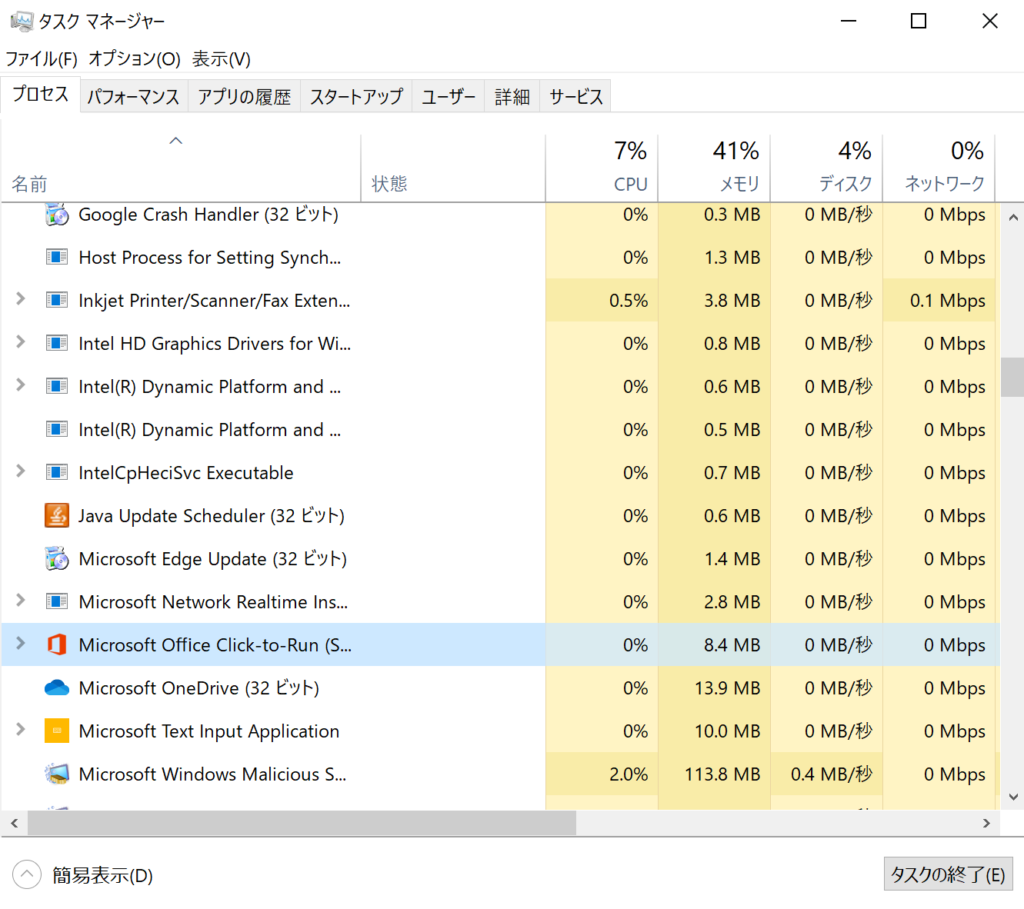Sort by the メモリ column header

coord(714,168)
